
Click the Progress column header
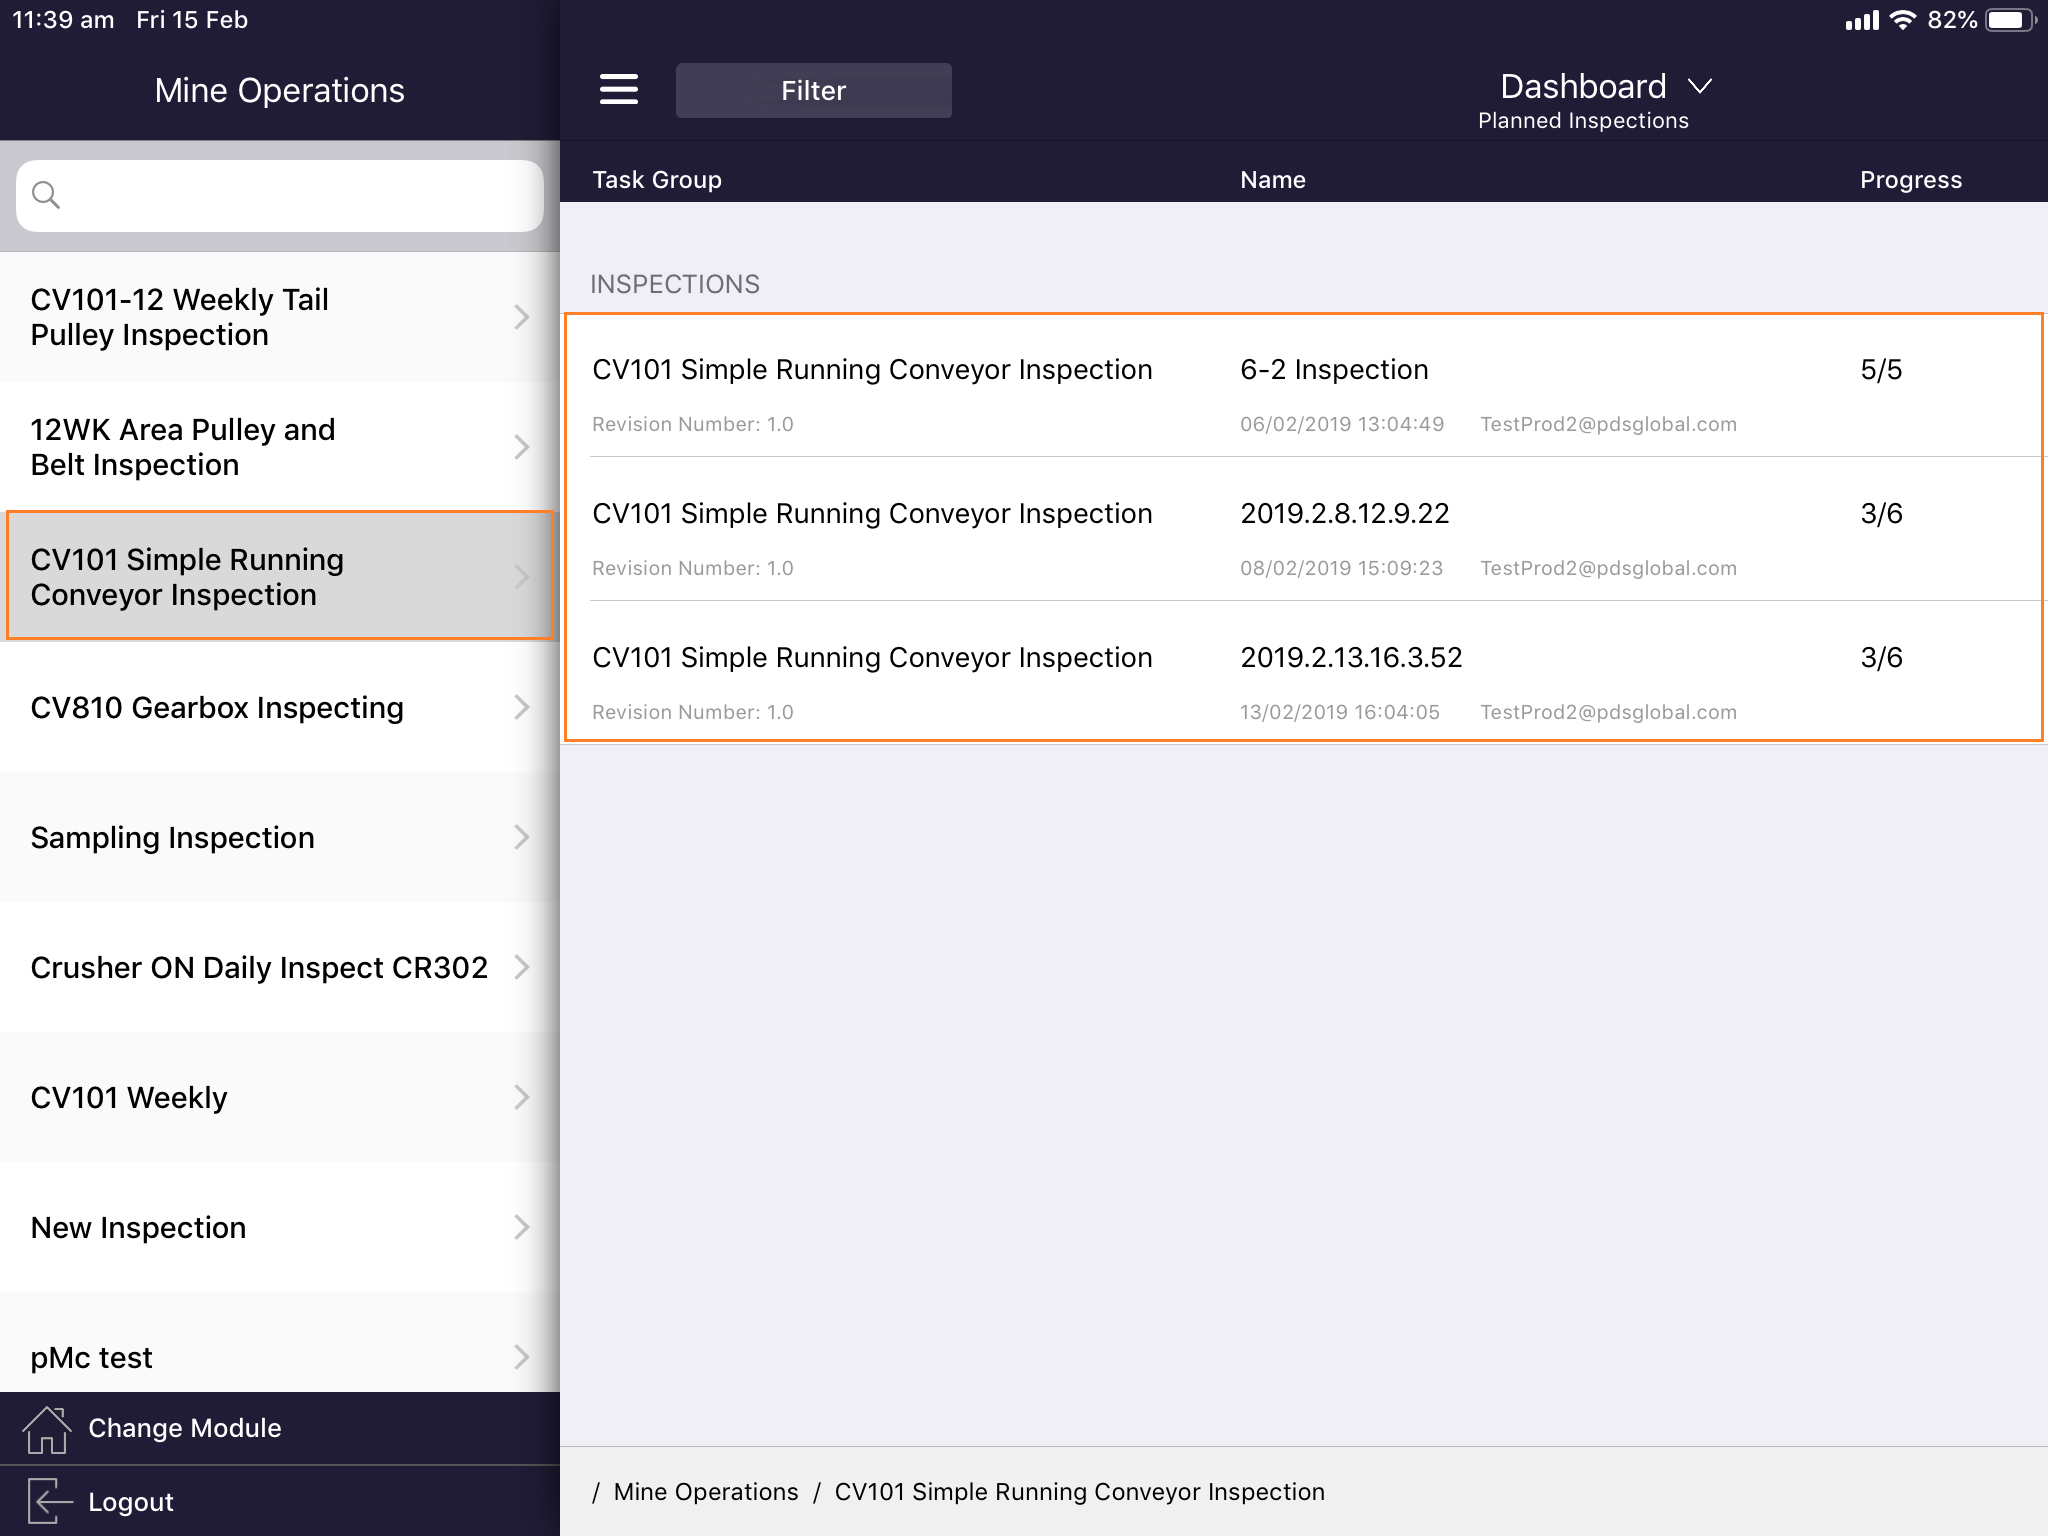pos(1911,180)
